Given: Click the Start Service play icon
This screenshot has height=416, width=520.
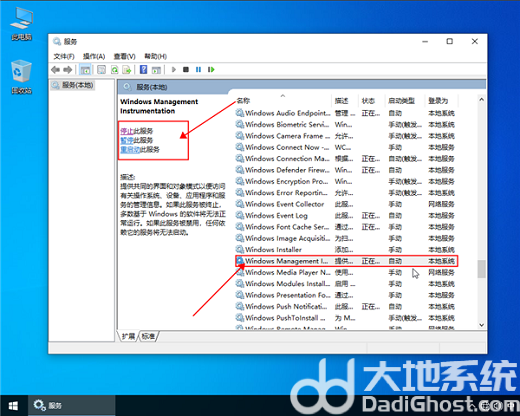Looking at the screenshot, I should [x=174, y=70].
